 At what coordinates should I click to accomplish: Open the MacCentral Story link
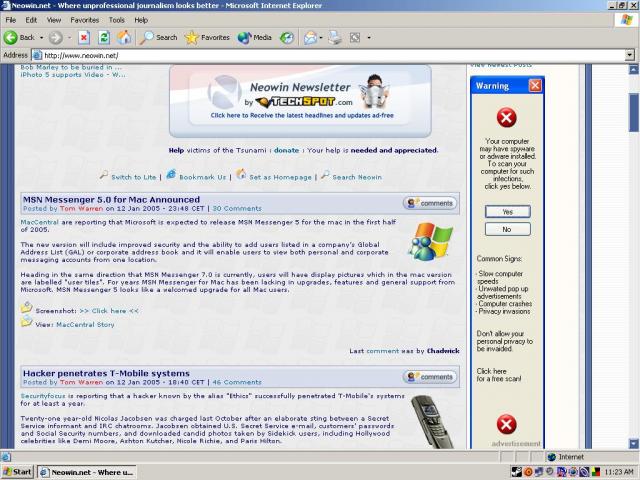(85, 325)
